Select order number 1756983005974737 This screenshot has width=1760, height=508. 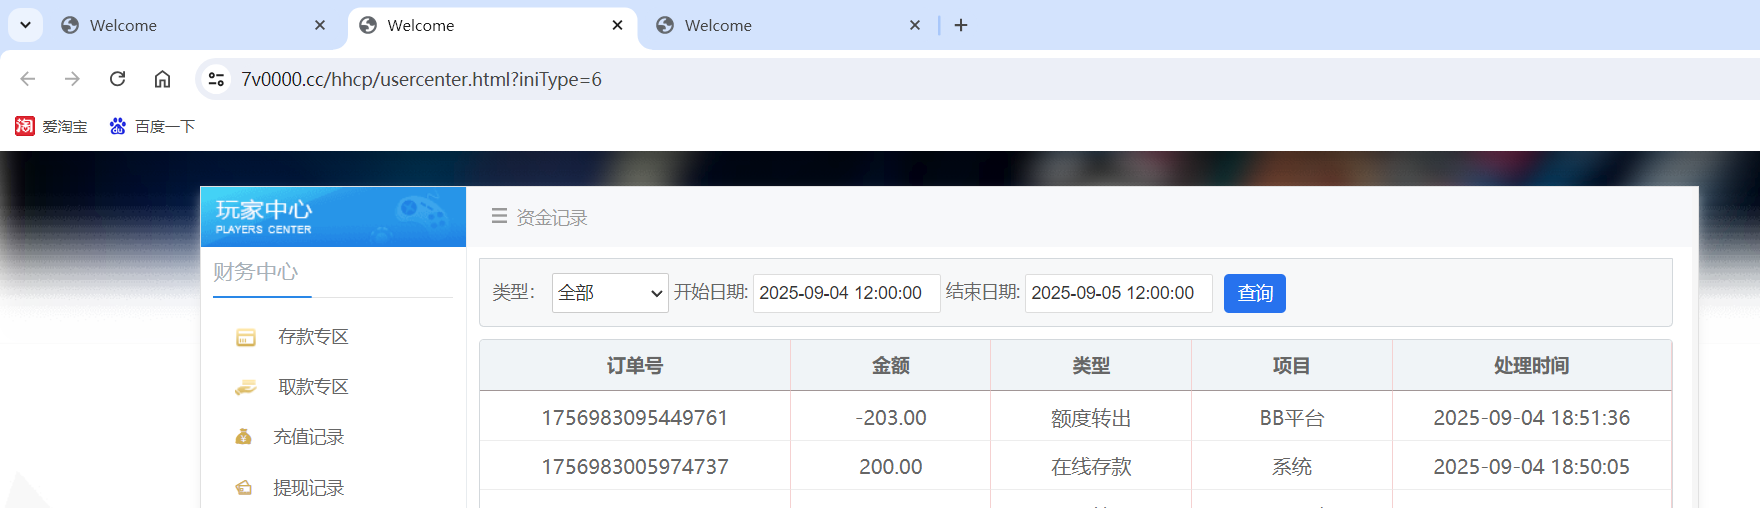(635, 467)
